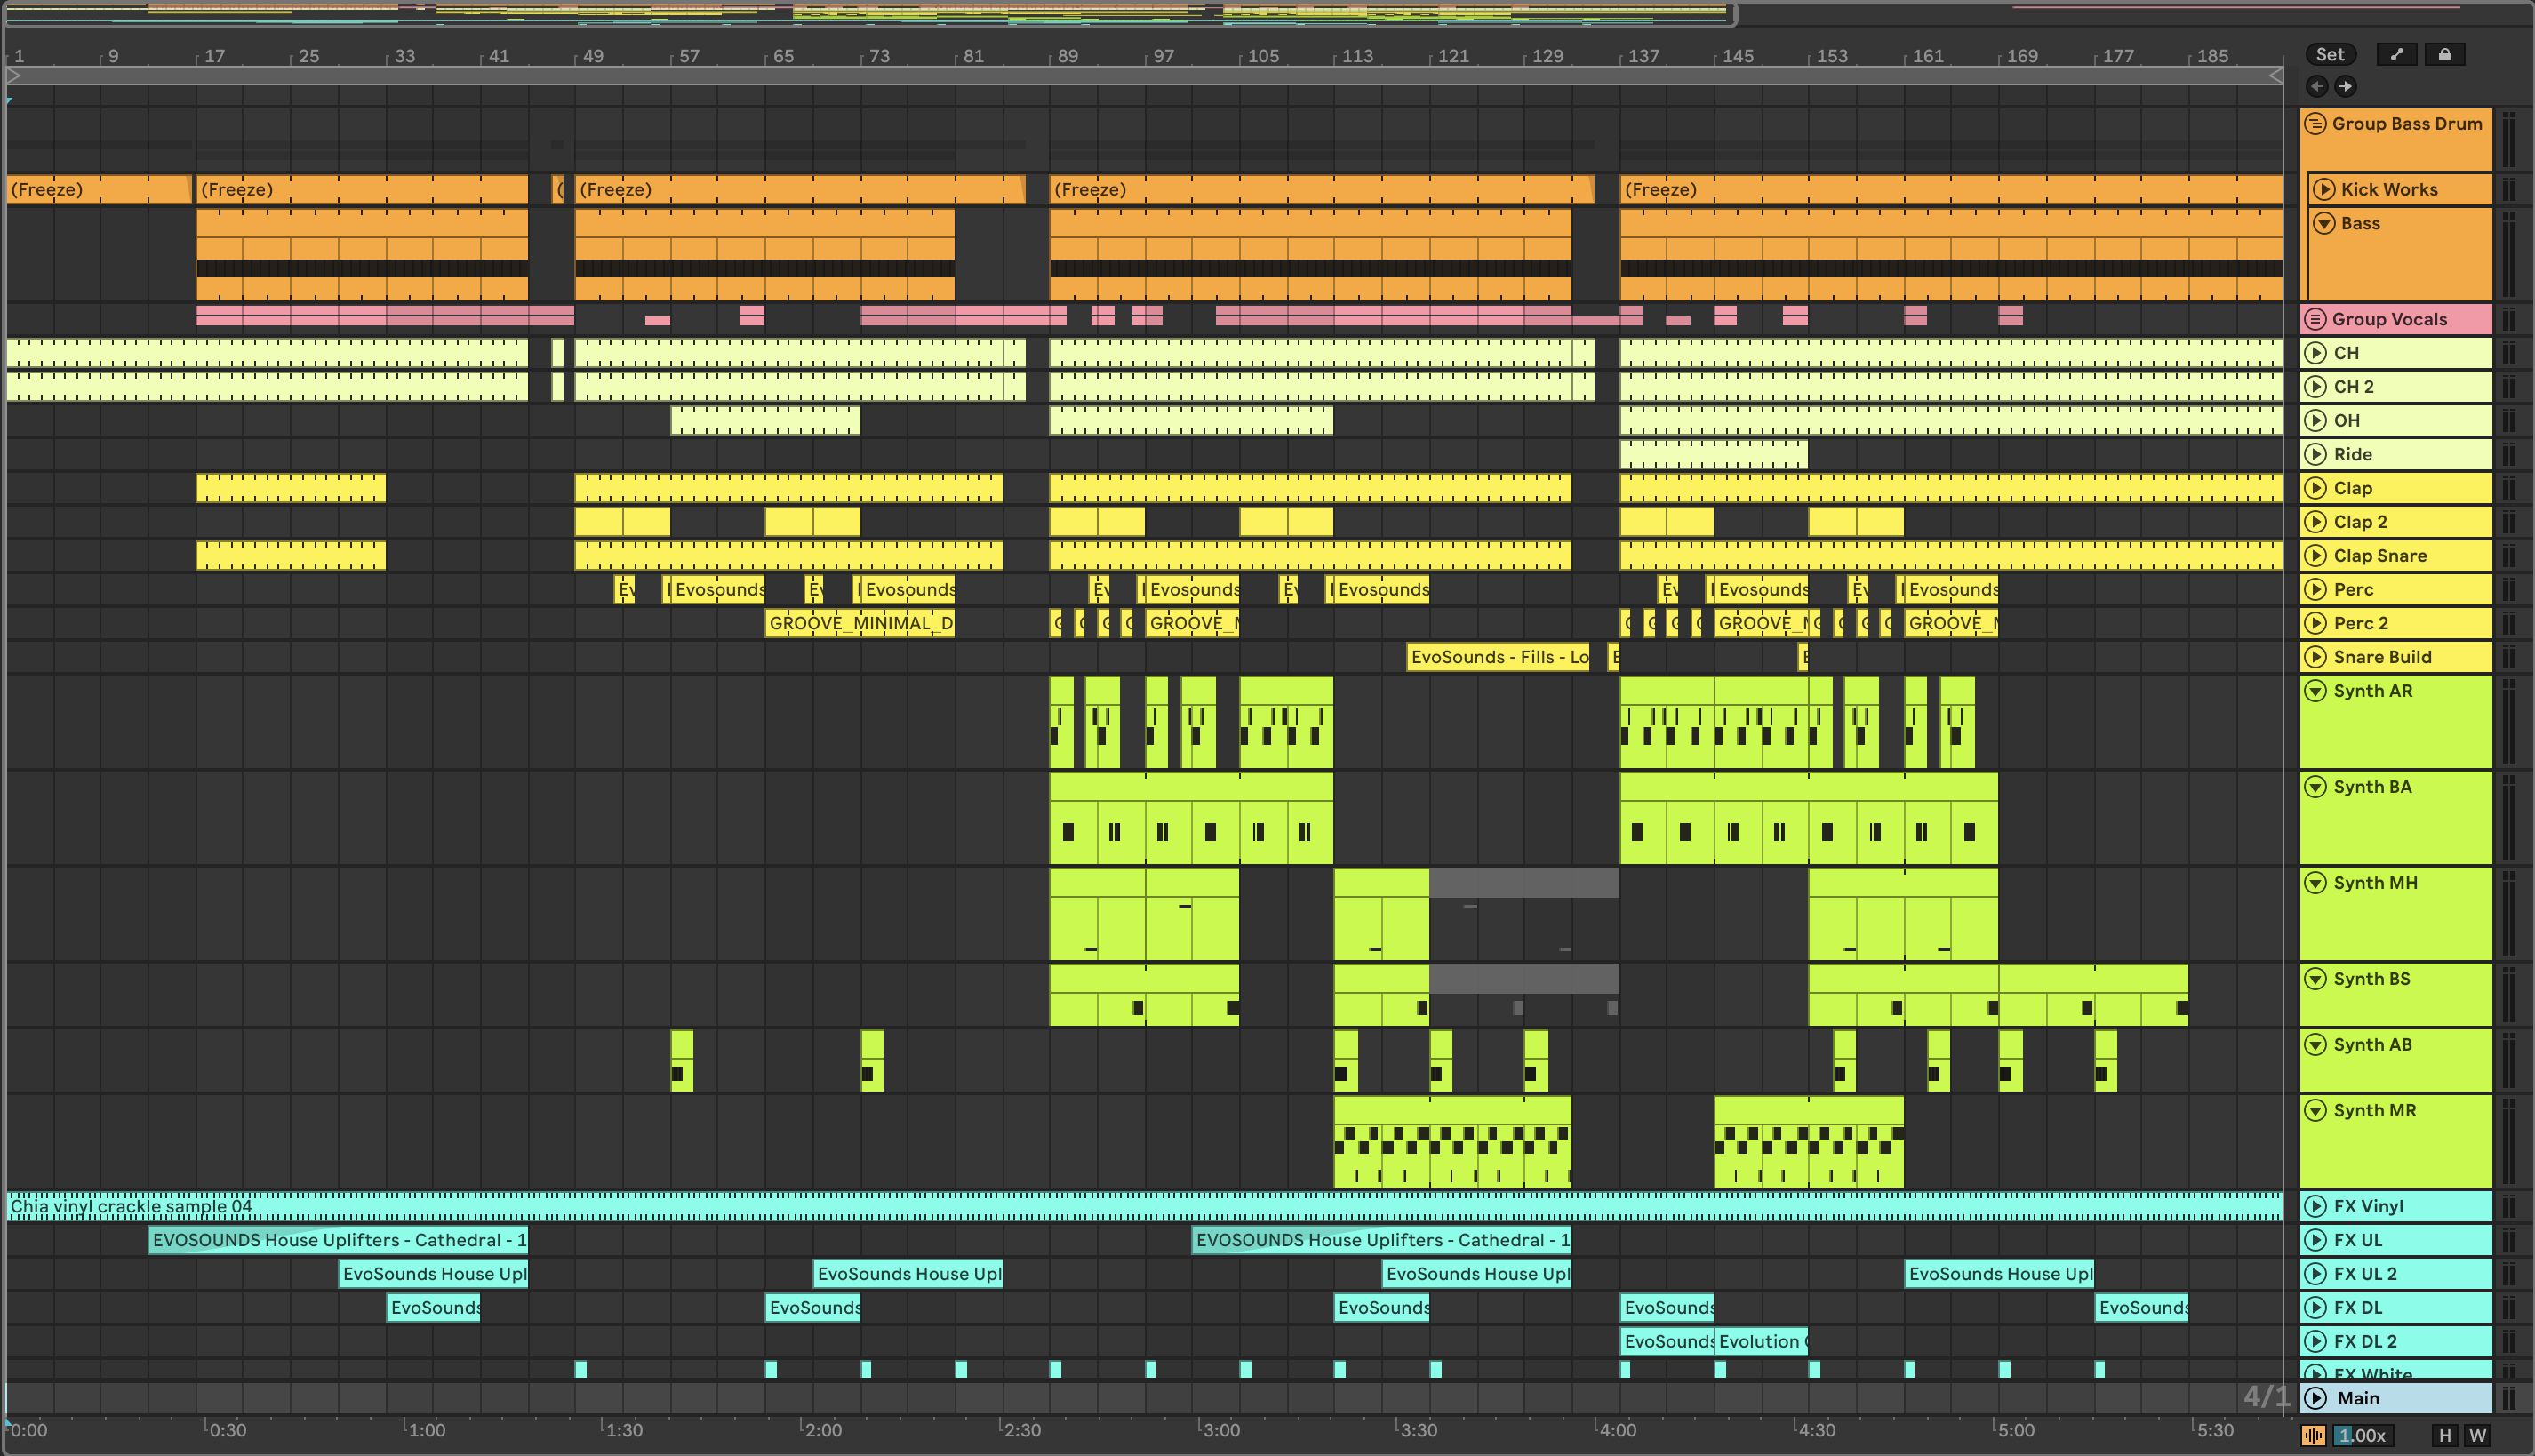Select the first EVOSOUNDS House Uplifters - Cathedral clip
The height and width of the screenshot is (1456, 2535).
338,1240
